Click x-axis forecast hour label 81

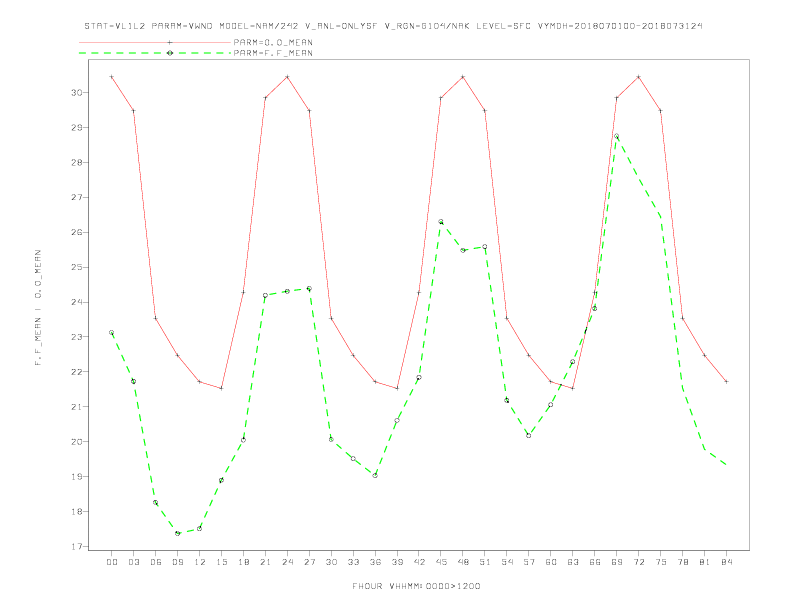[x=705, y=562]
